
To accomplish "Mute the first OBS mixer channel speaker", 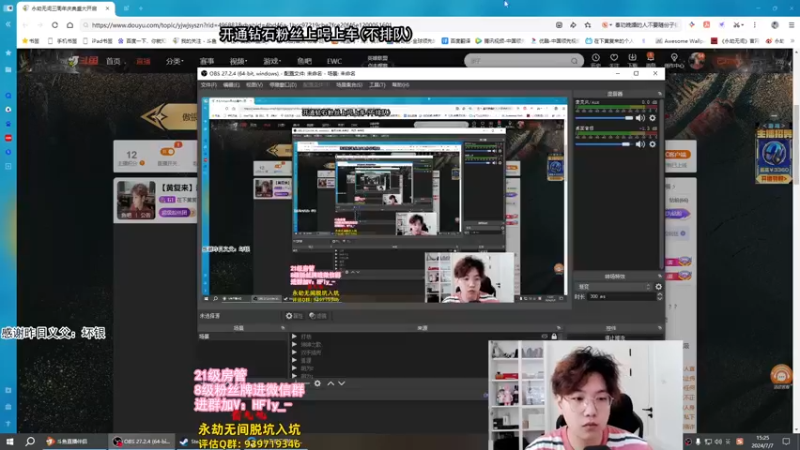I will pyautogui.click(x=640, y=118).
